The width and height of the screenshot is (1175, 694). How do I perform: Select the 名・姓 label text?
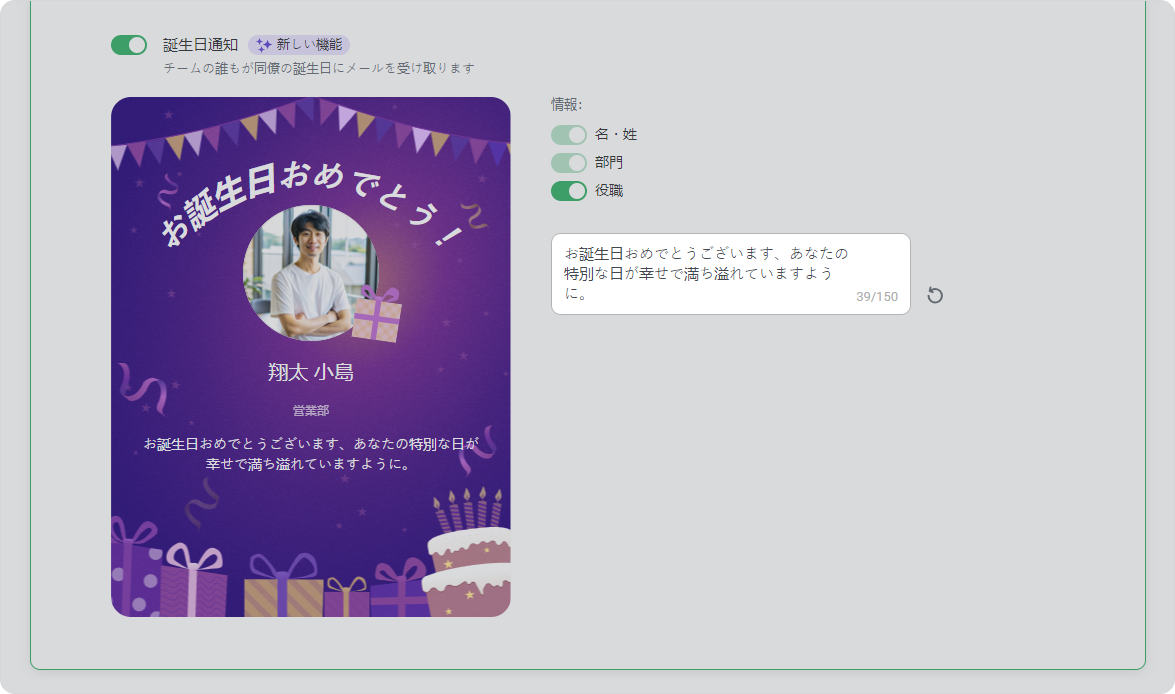(x=616, y=135)
